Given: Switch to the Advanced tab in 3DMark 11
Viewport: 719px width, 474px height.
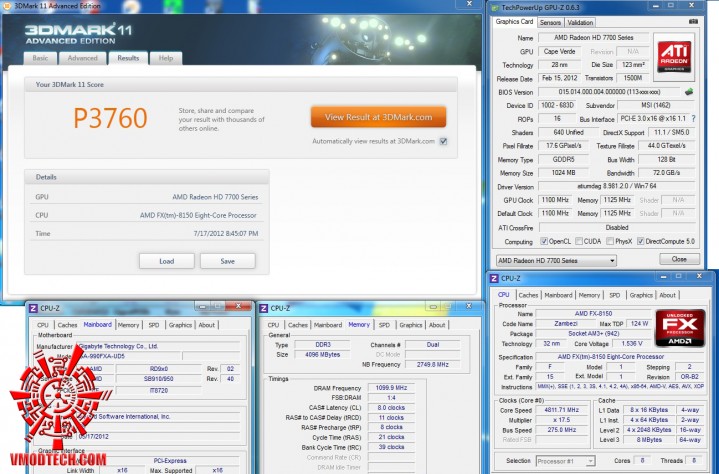Looking at the screenshot, I should [x=83, y=58].
